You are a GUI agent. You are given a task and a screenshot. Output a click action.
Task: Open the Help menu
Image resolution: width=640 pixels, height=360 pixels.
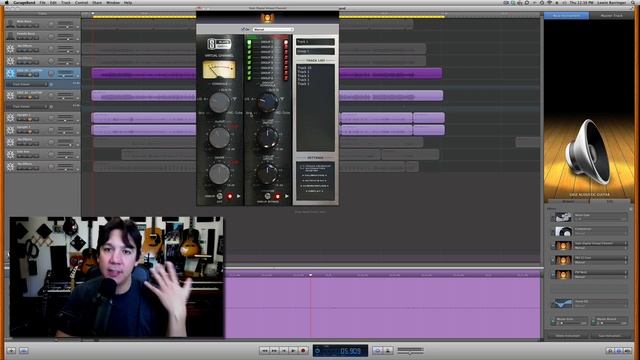[x=128, y=2]
